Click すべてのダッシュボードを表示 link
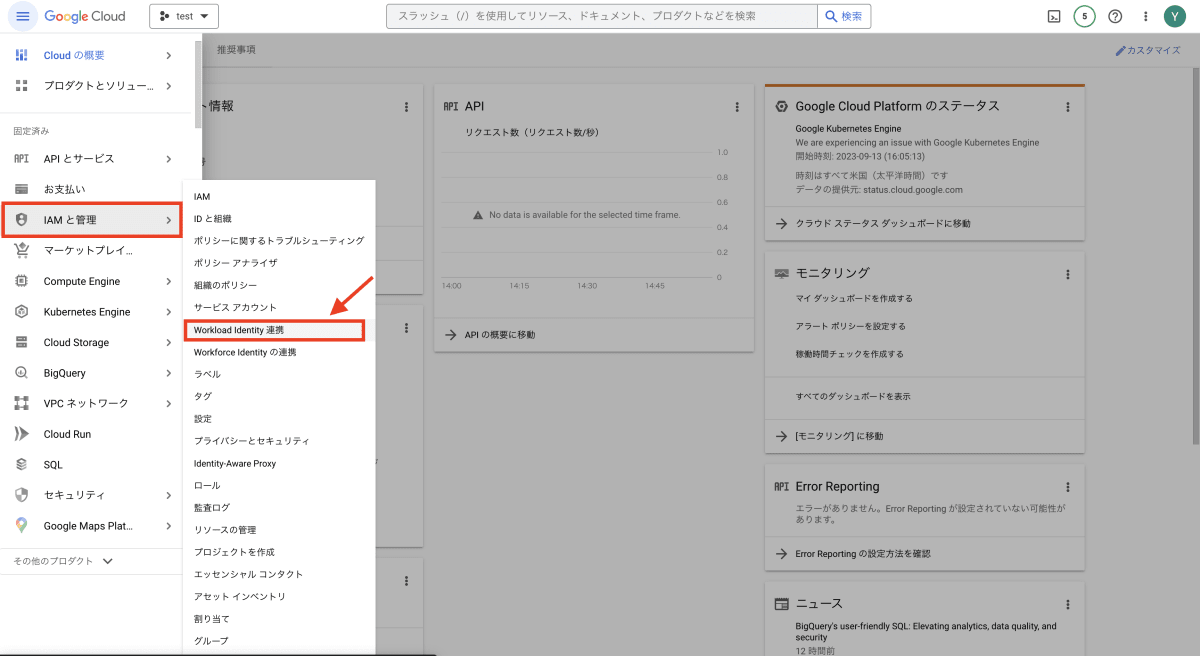 [x=852, y=396]
